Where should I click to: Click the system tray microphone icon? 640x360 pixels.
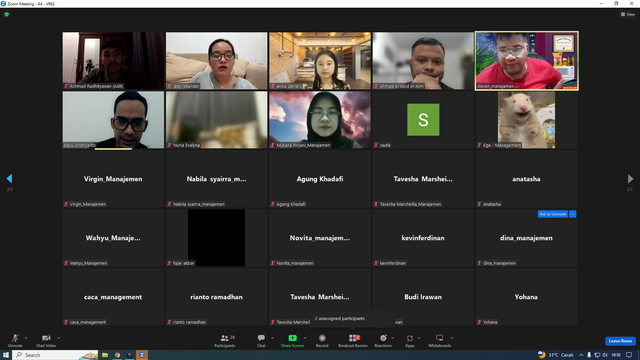point(589,355)
